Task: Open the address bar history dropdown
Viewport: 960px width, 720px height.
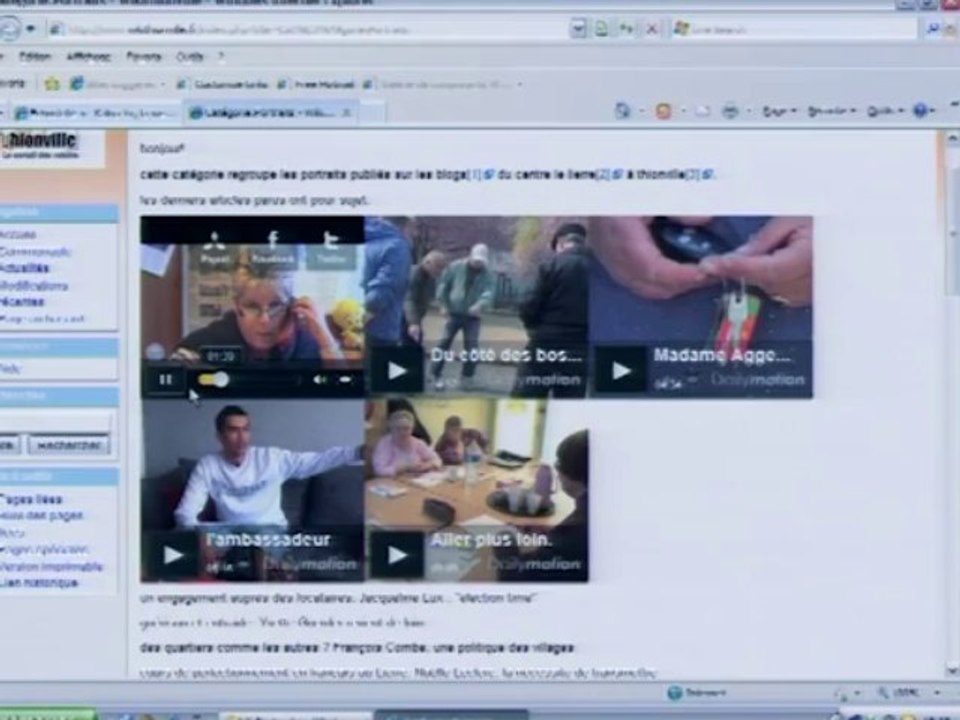Action: coord(578,29)
